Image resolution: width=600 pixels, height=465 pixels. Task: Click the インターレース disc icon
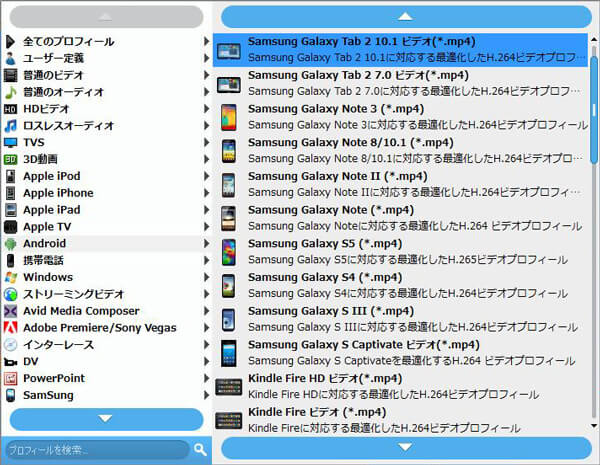coord(10,345)
